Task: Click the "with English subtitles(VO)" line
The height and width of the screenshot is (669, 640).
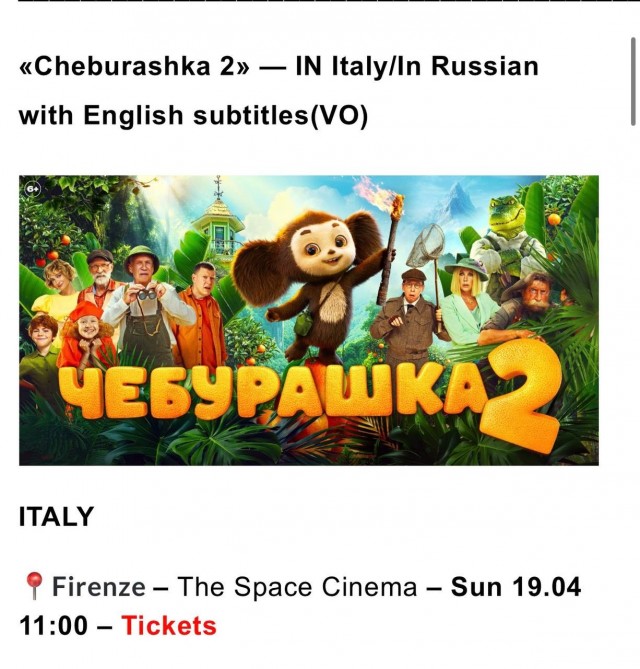Action: (193, 116)
